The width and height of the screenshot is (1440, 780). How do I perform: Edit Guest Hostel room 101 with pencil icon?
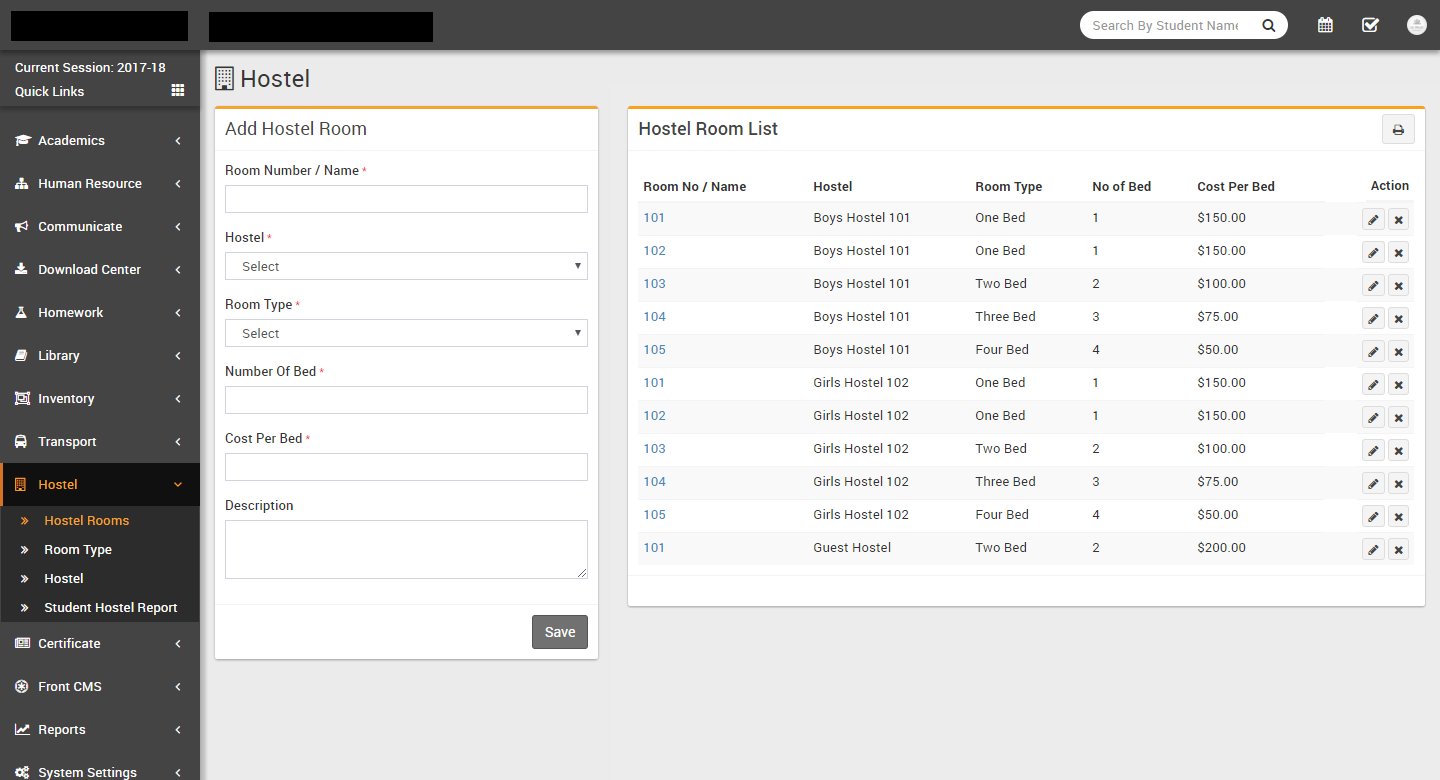pos(1373,550)
